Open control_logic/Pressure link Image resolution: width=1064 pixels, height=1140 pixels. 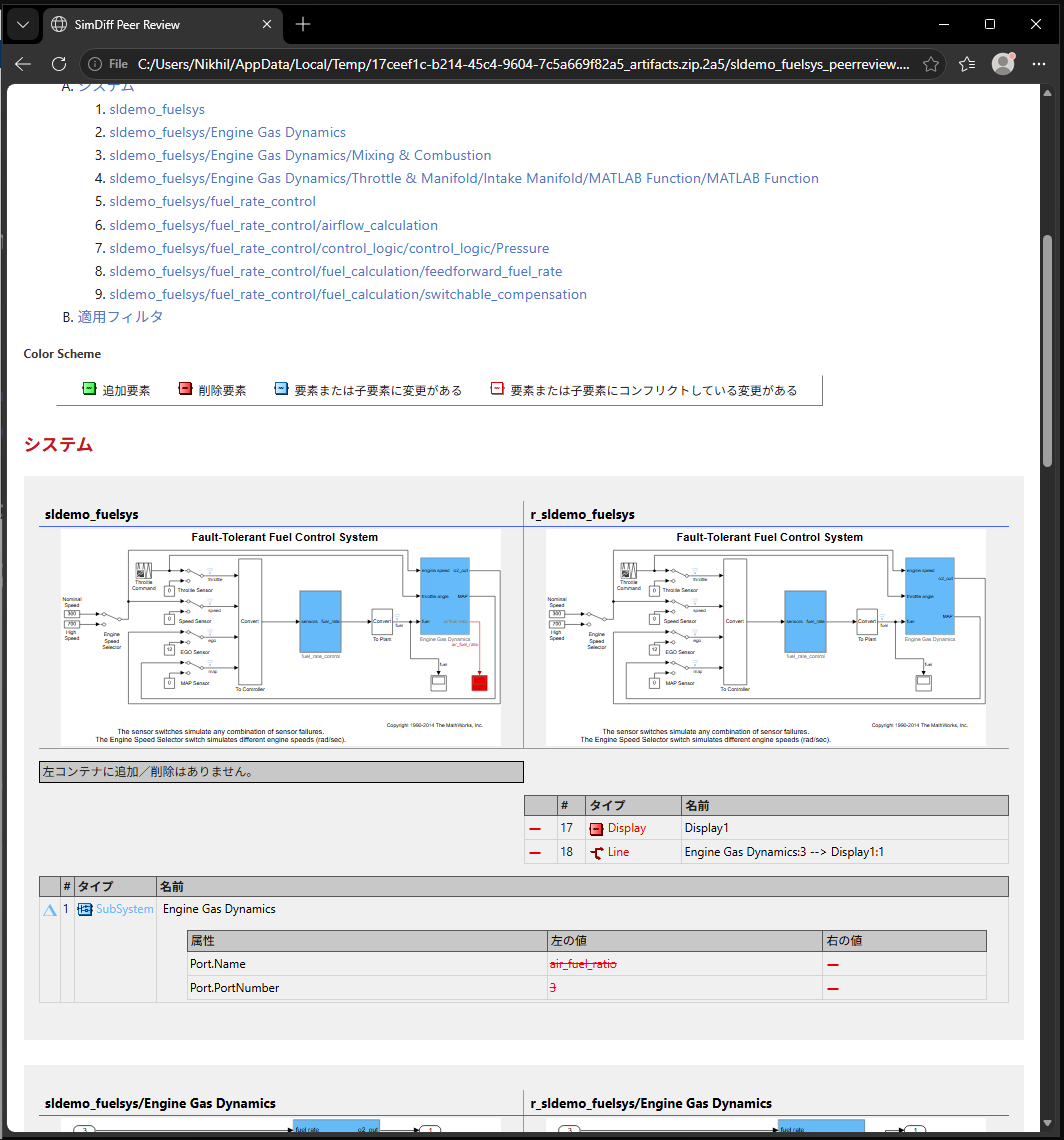329,249
